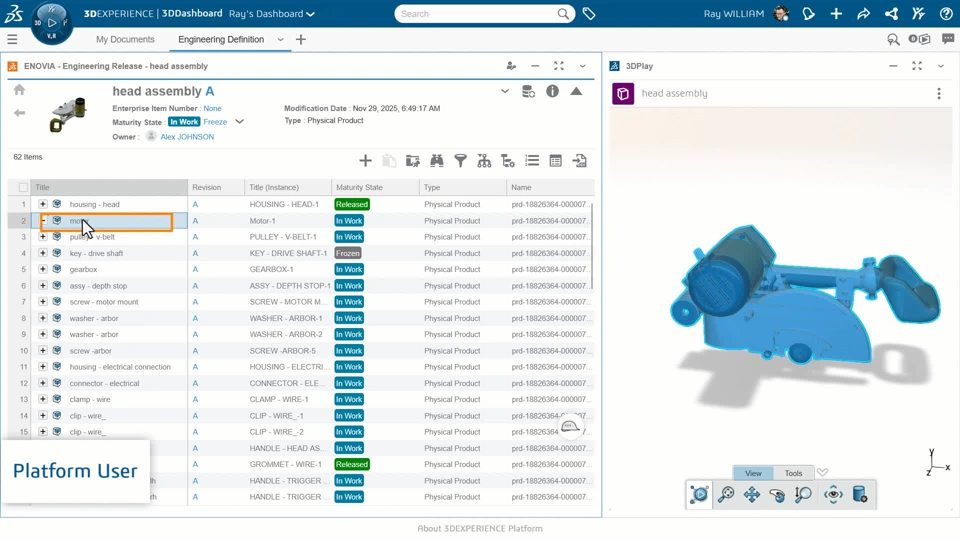Click the eye visibility tool in 3DPlay

[833, 495]
